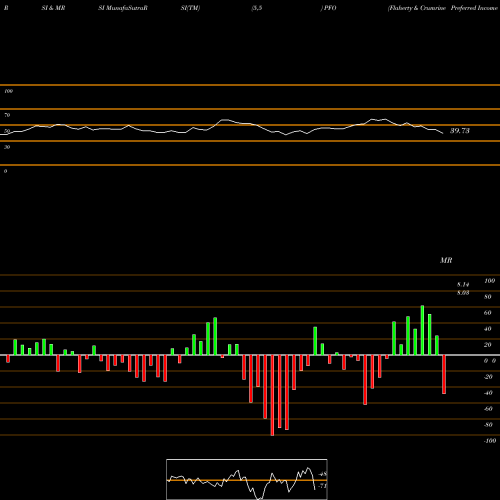Click the MR axis label -20
The width and height of the screenshot is (500, 500).
[x=488, y=377]
